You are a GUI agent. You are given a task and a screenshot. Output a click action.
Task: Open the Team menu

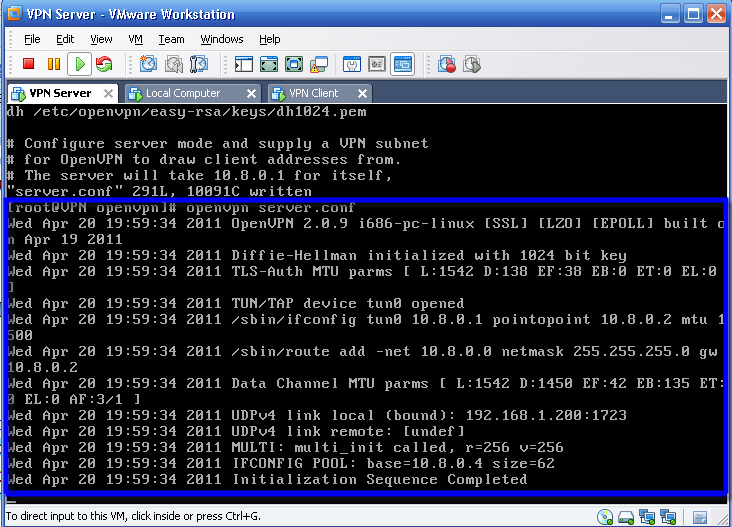tap(171, 39)
